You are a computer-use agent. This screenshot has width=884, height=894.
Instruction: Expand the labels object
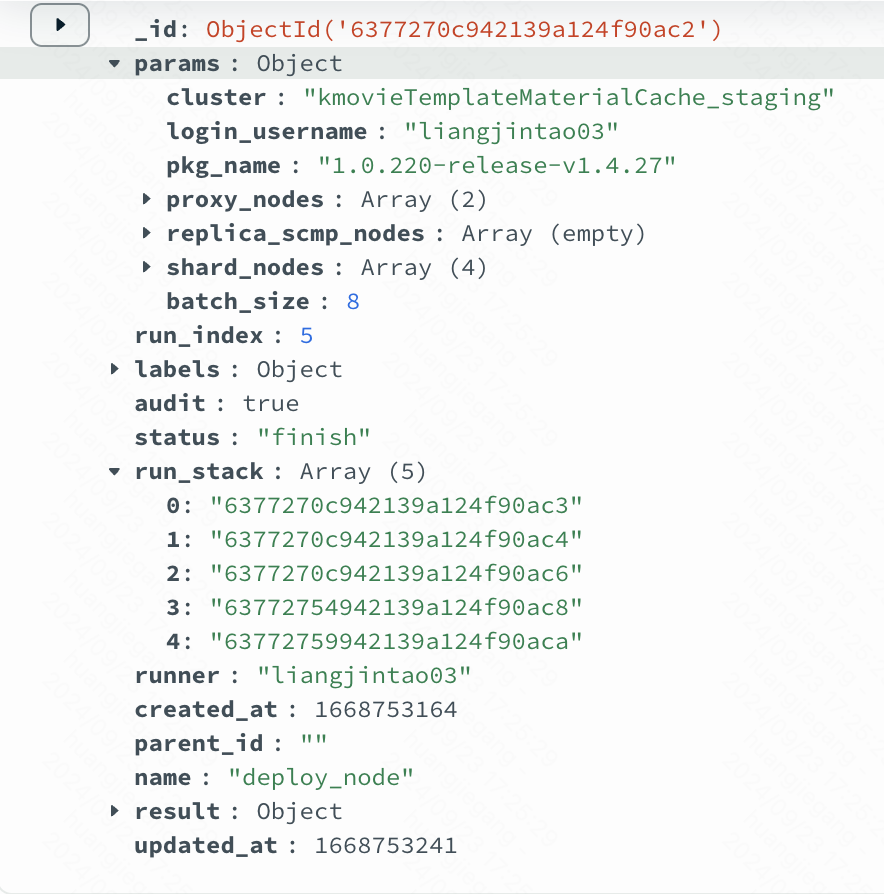[116, 369]
